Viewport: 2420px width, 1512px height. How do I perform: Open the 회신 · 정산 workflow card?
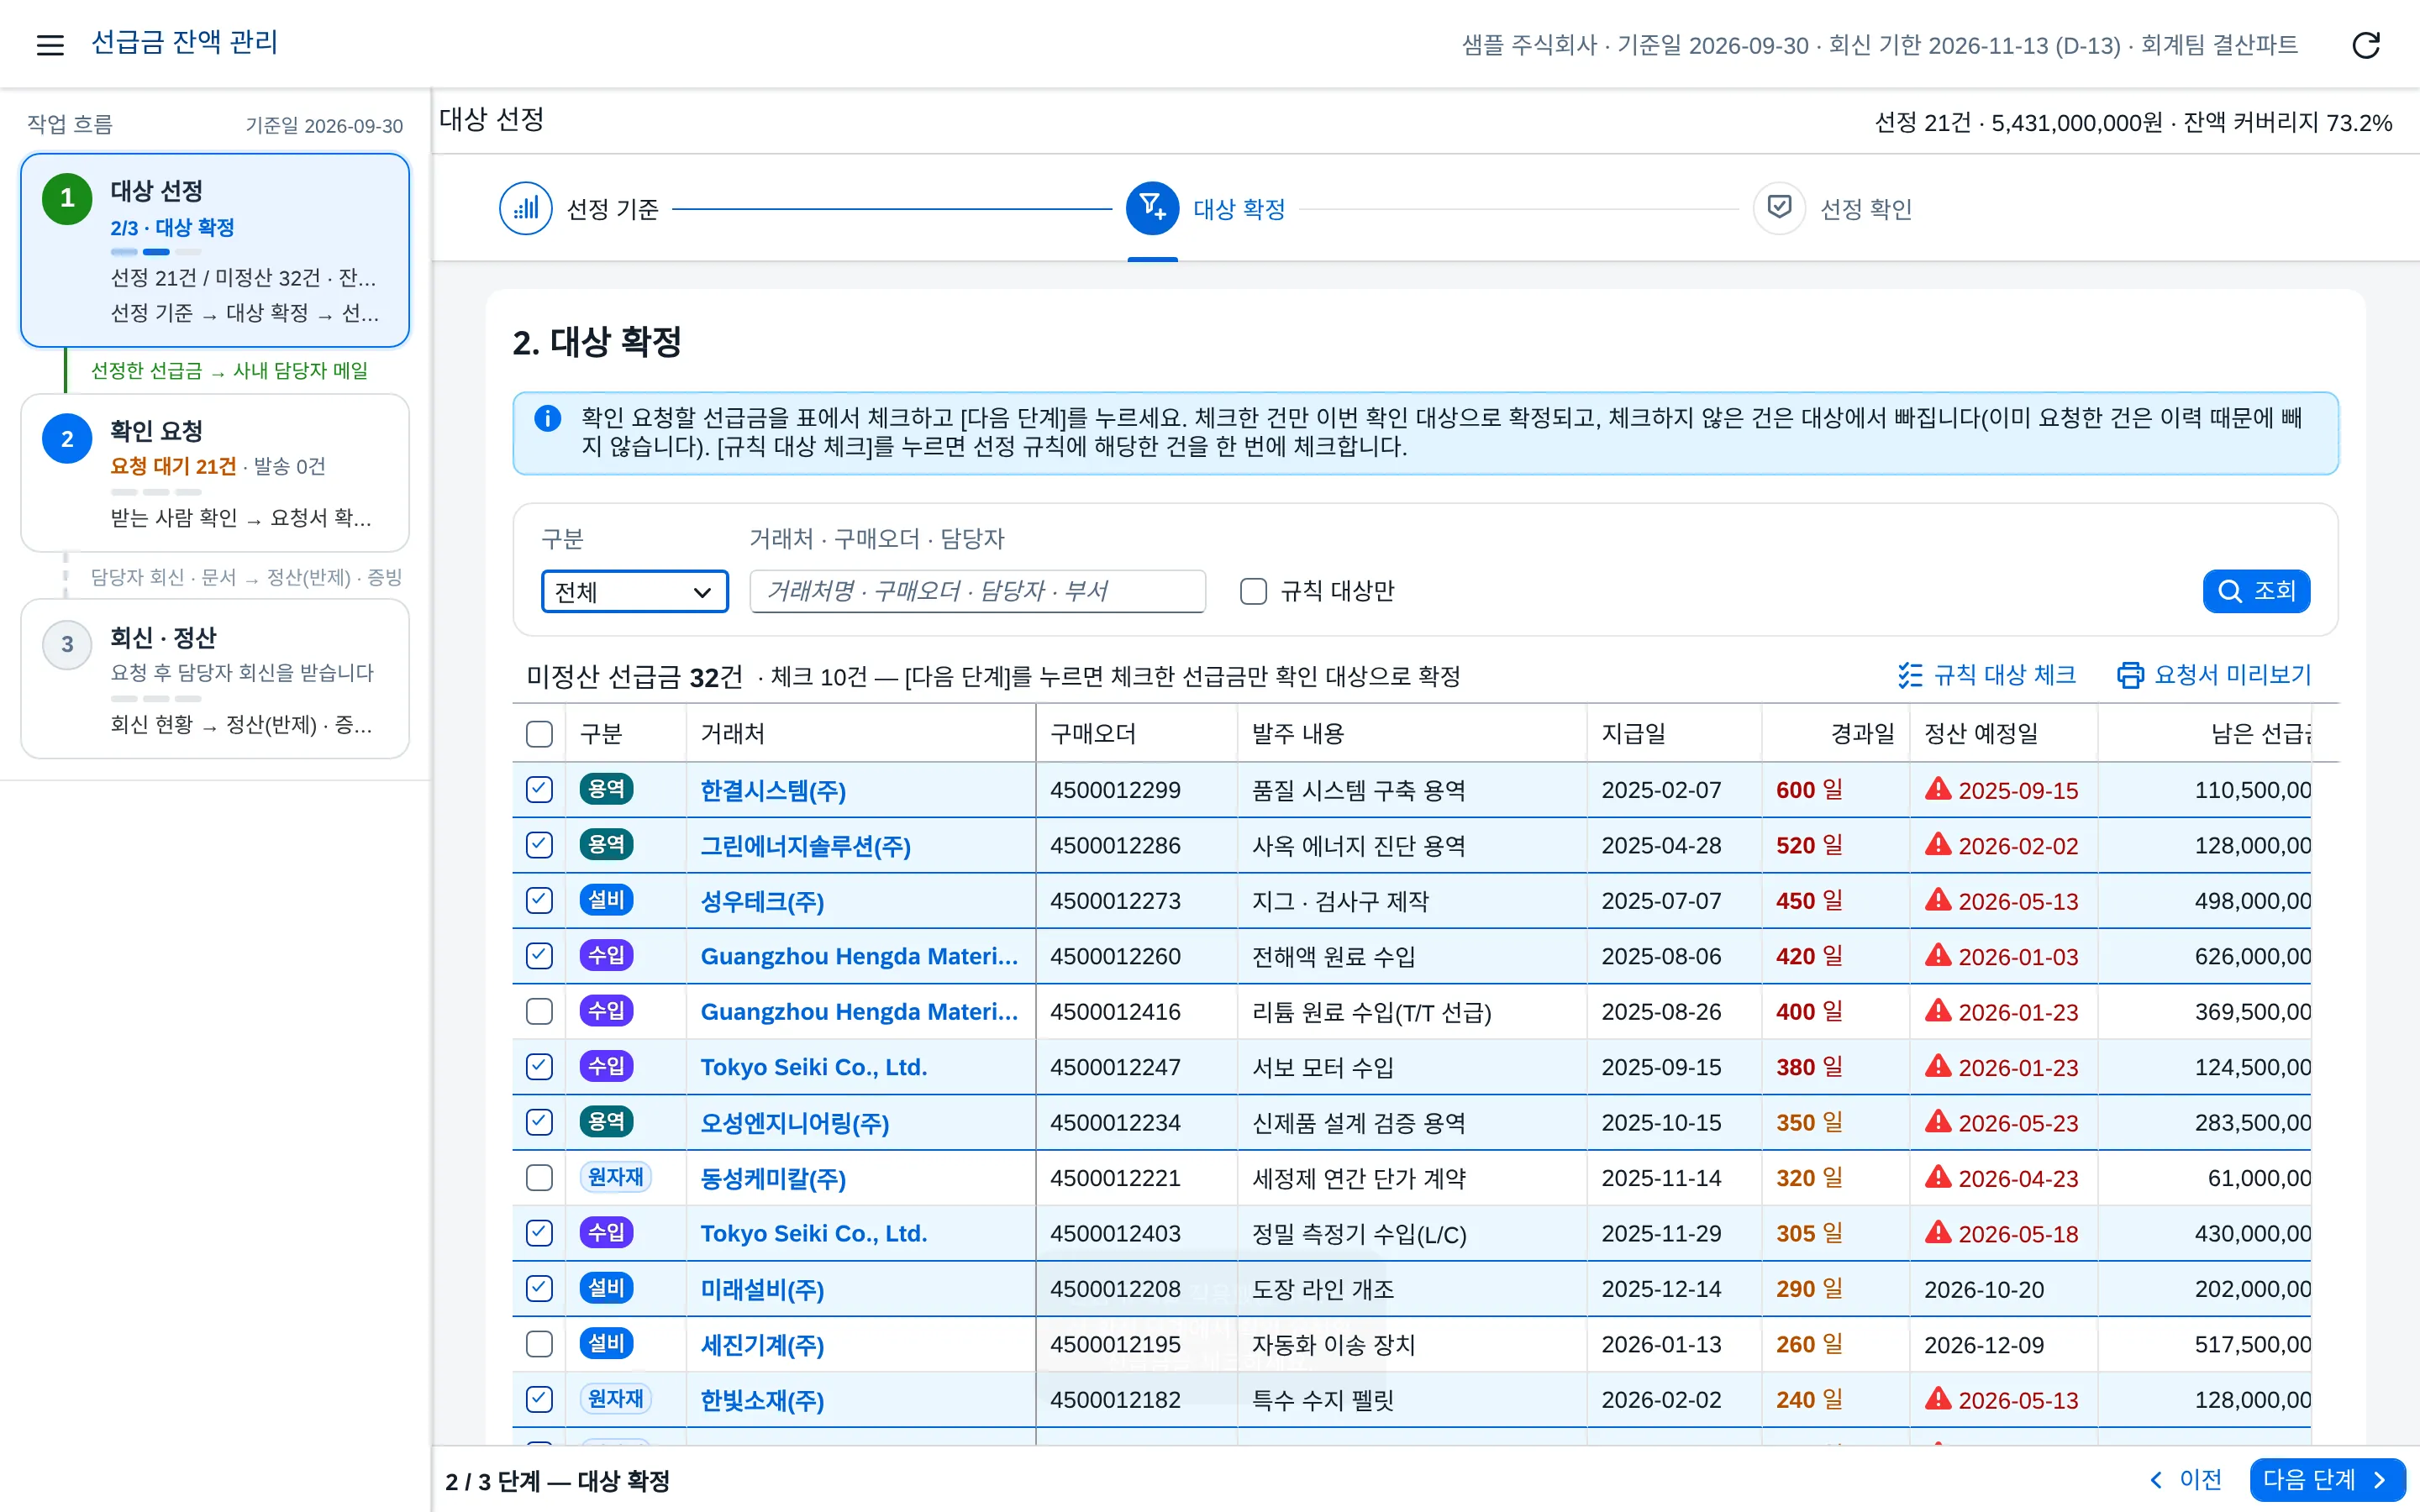(215, 678)
